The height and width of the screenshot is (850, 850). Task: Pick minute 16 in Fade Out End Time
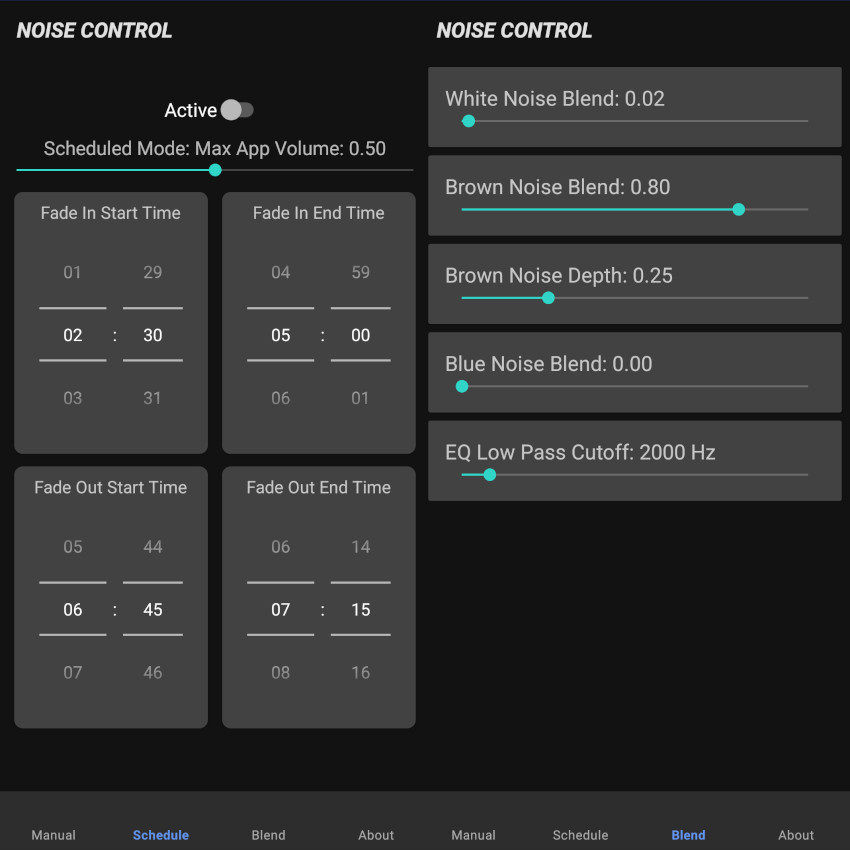pyautogui.click(x=360, y=672)
